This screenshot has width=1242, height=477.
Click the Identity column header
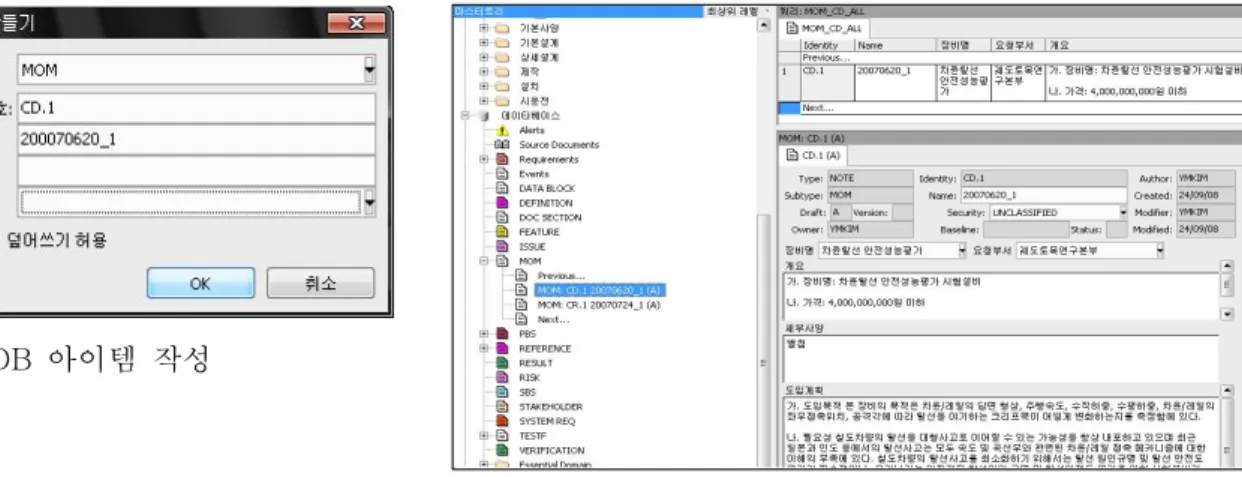[x=826, y=46]
